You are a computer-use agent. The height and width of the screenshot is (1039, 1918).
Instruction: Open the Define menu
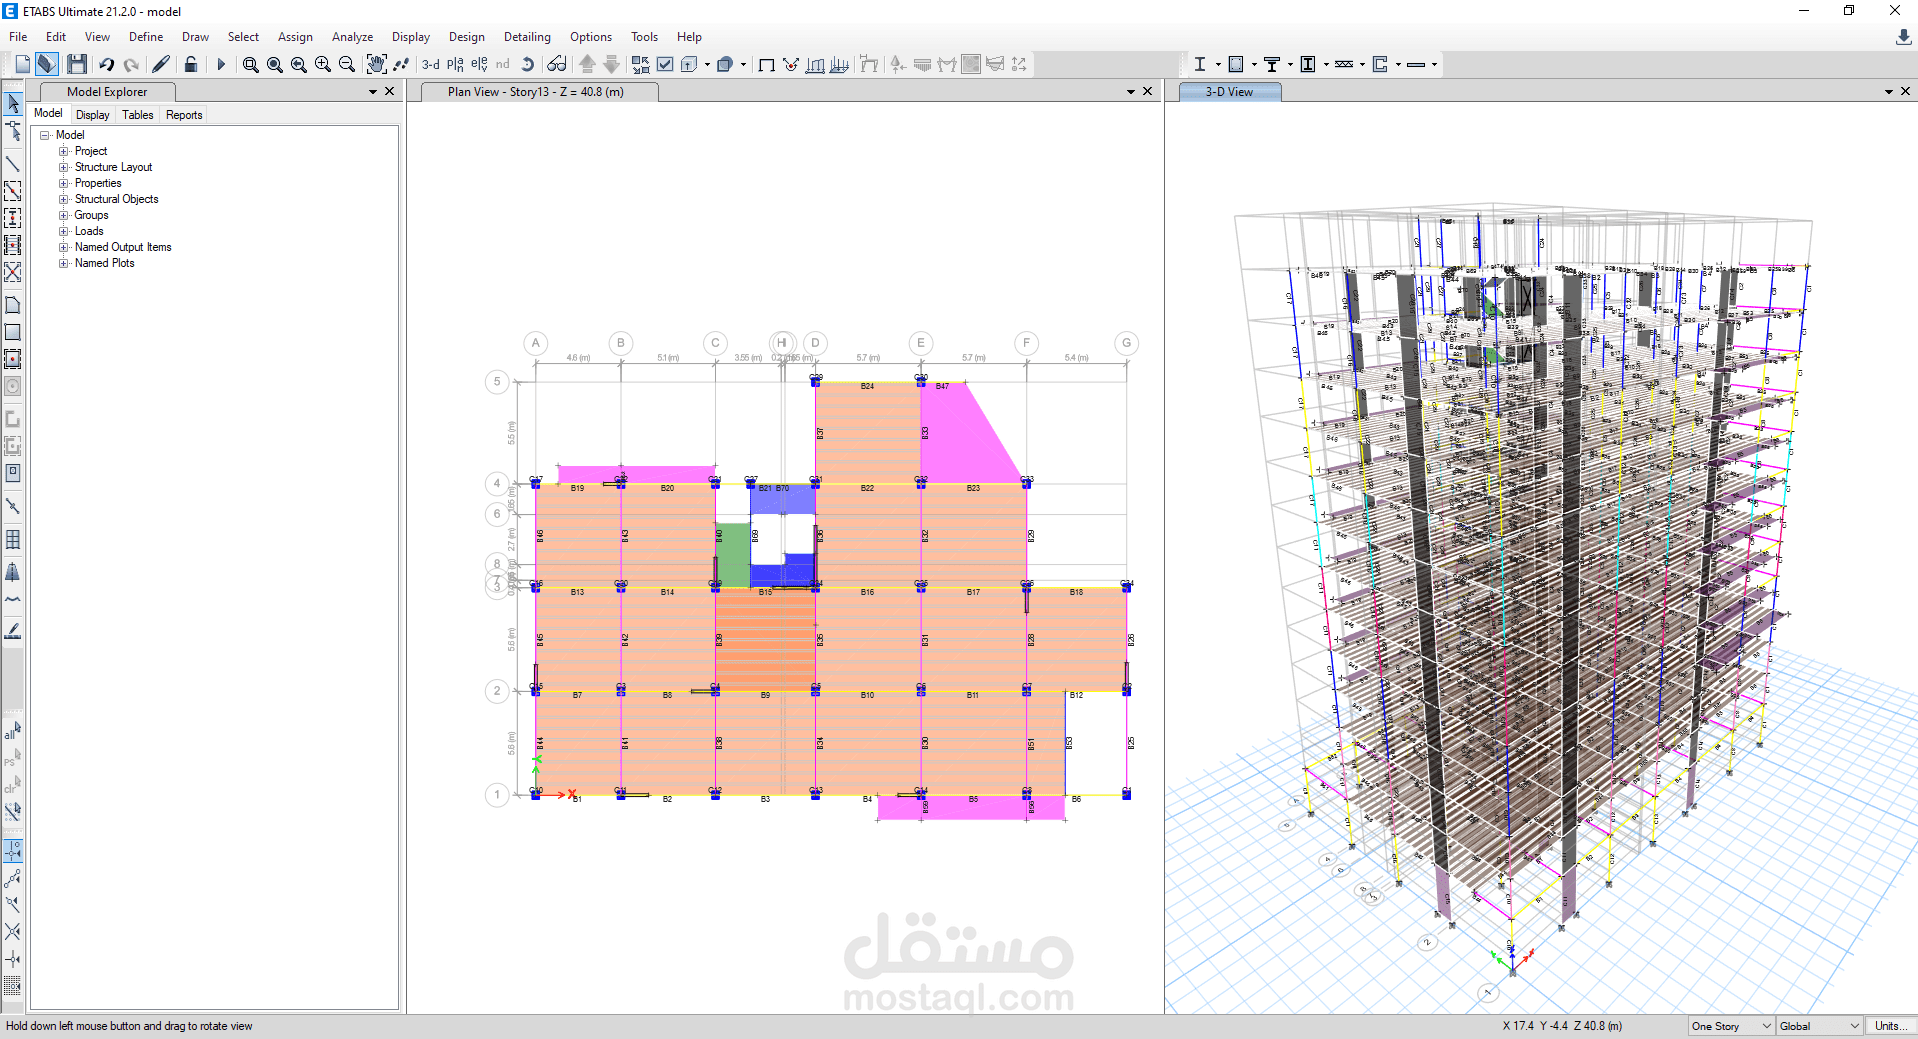click(x=146, y=37)
